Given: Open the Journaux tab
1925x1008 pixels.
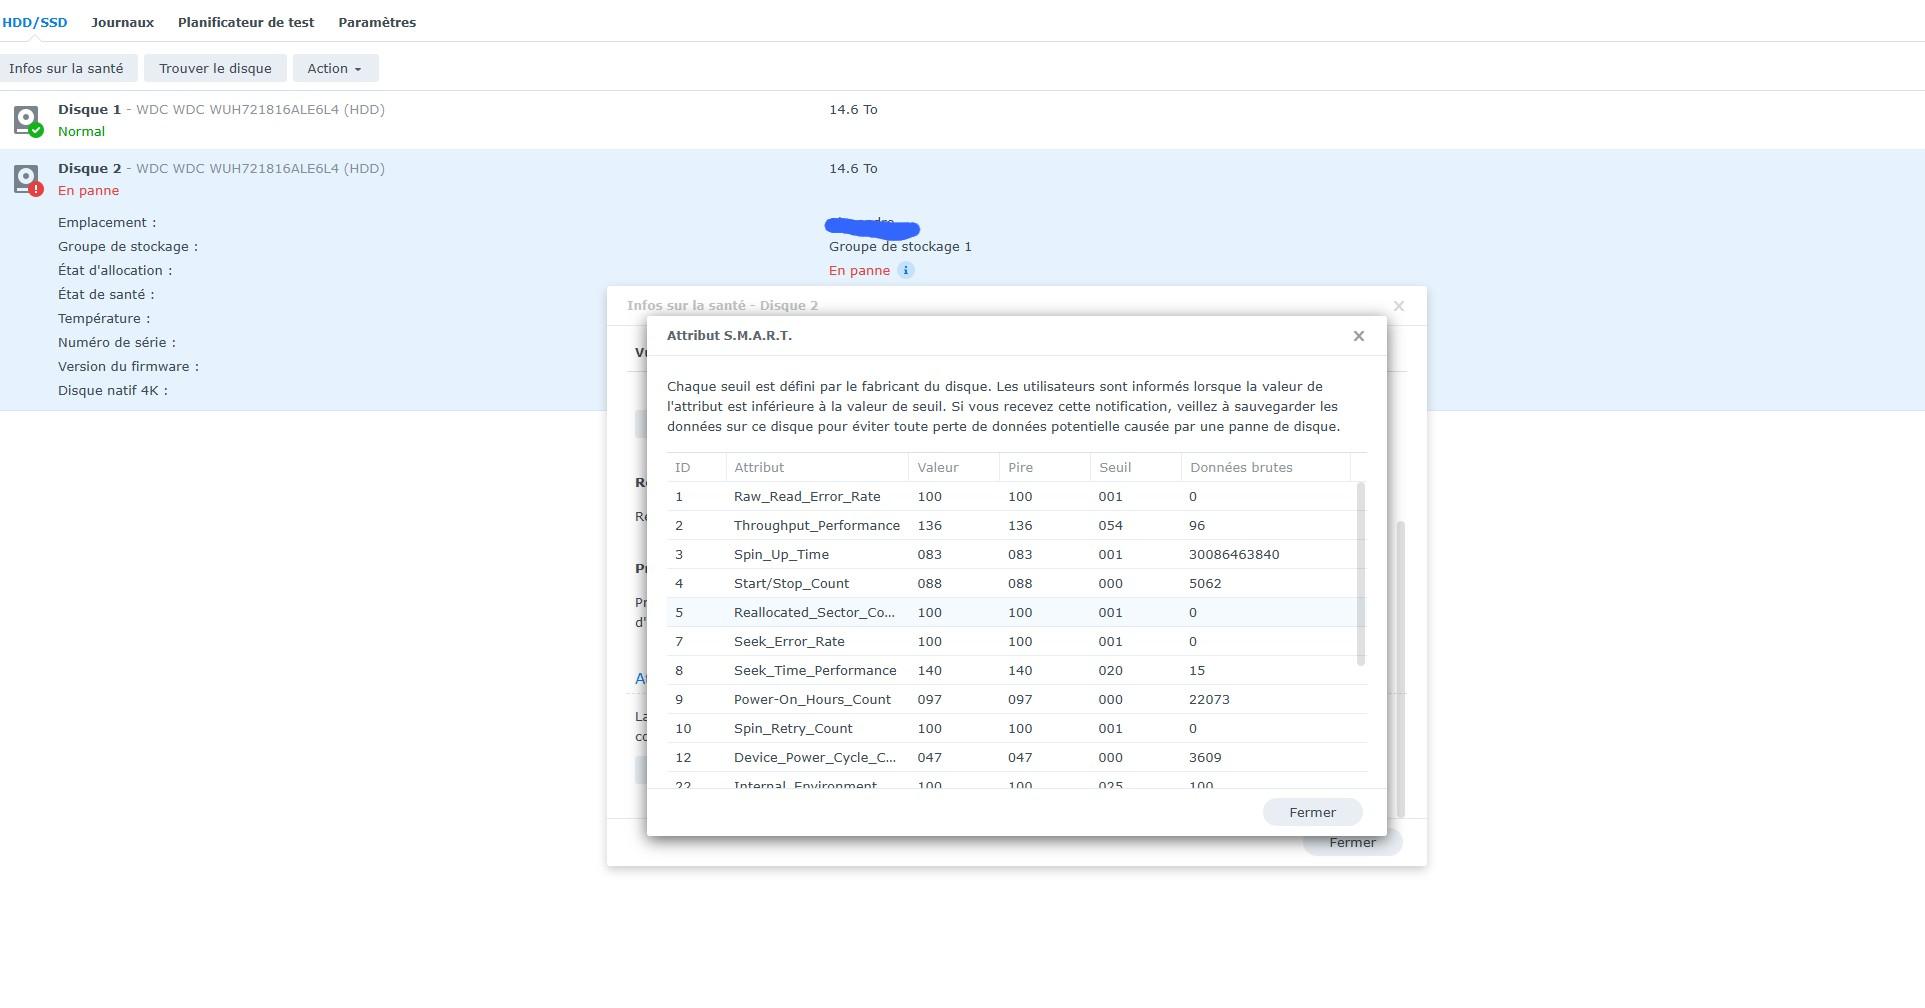Looking at the screenshot, I should (x=122, y=22).
